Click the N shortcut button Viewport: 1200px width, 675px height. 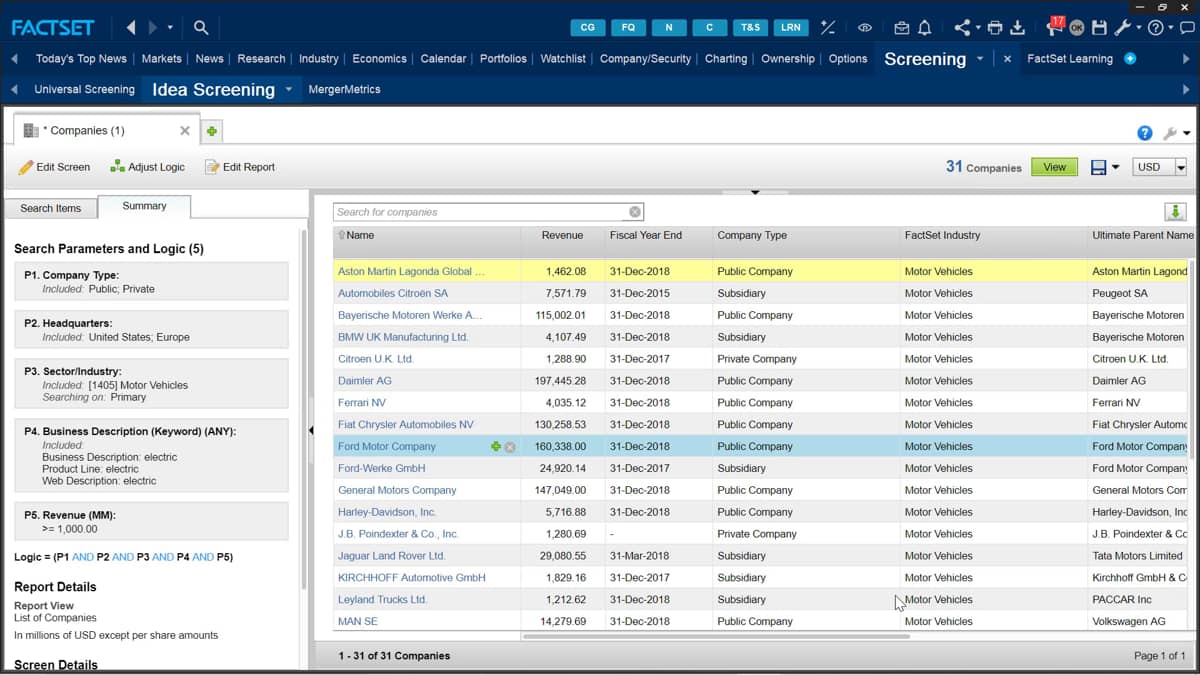(669, 27)
